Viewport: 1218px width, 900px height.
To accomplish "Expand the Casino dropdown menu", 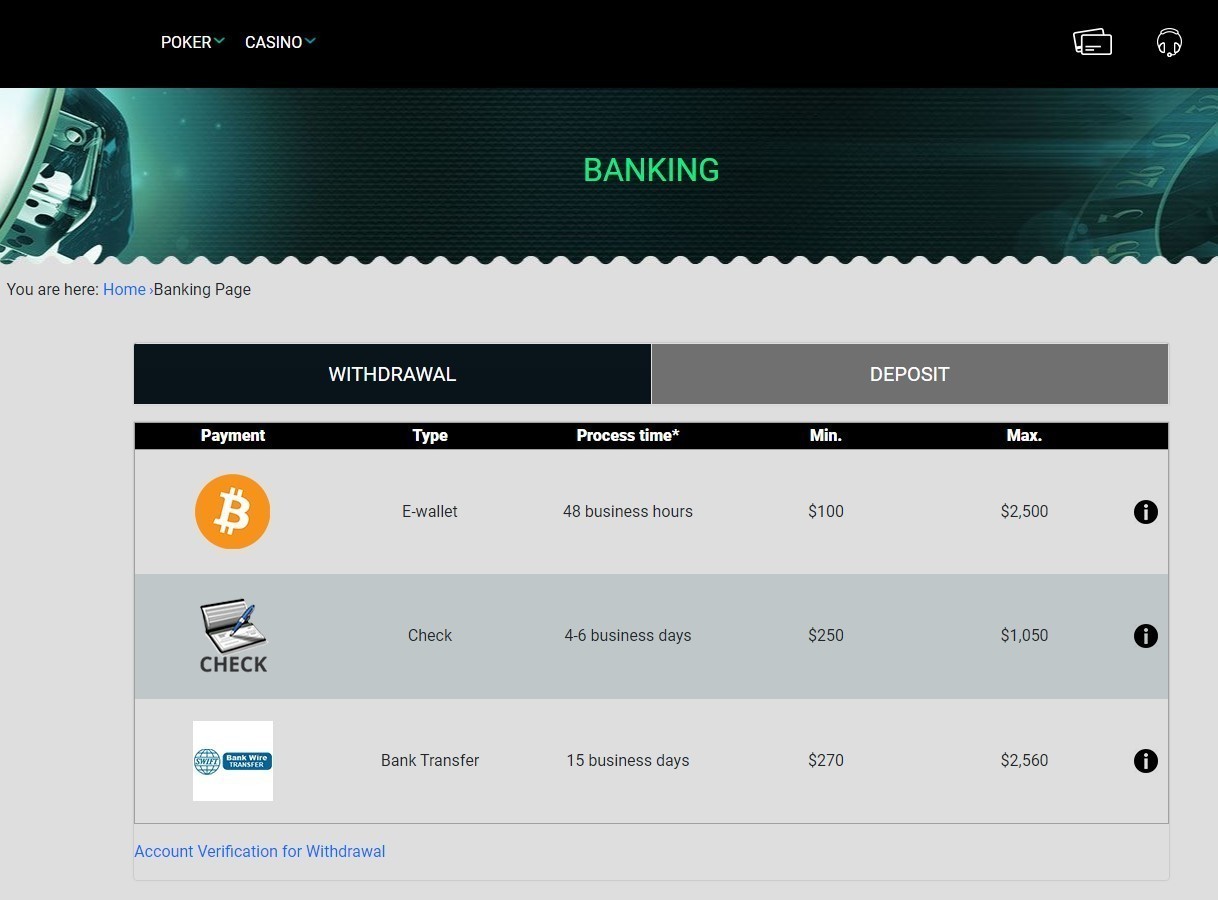I will point(279,42).
